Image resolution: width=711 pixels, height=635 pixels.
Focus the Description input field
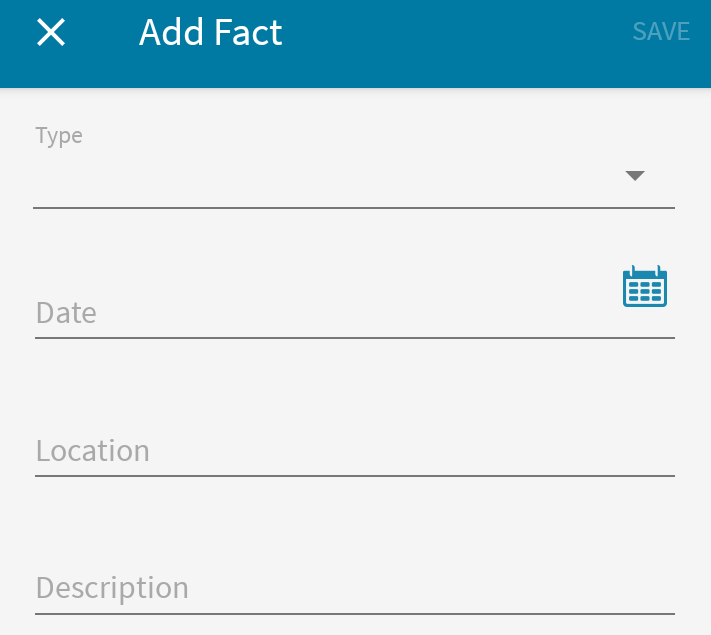[x=355, y=588]
